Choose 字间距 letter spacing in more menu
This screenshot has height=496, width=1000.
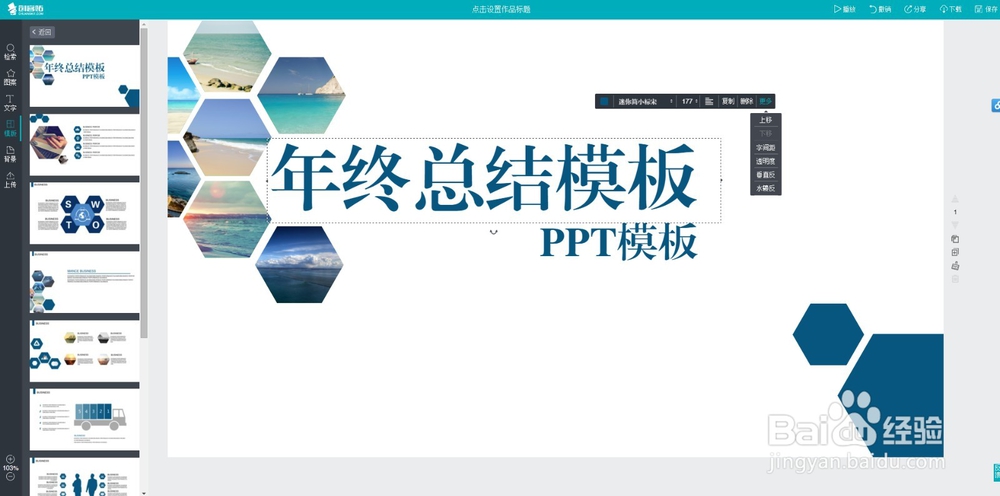[765, 147]
